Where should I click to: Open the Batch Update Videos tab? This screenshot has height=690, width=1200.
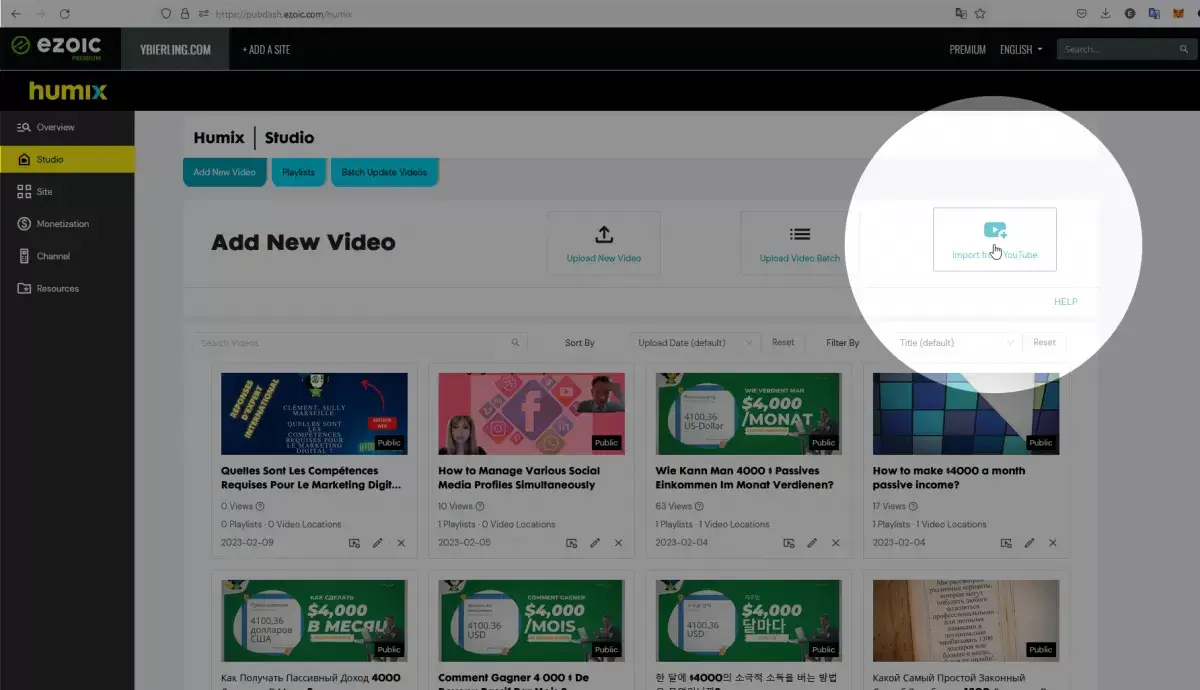[384, 172]
